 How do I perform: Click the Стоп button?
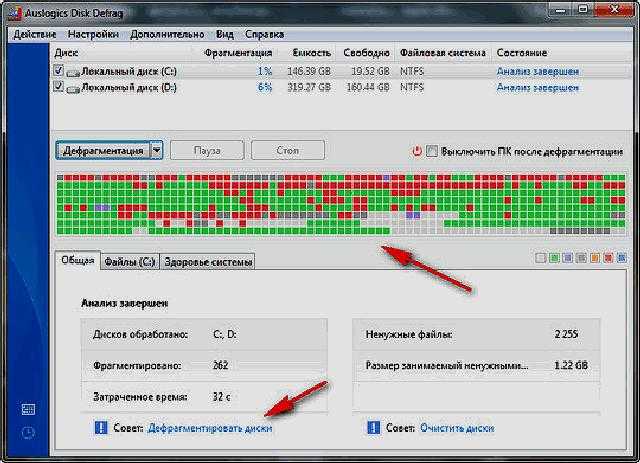288,151
